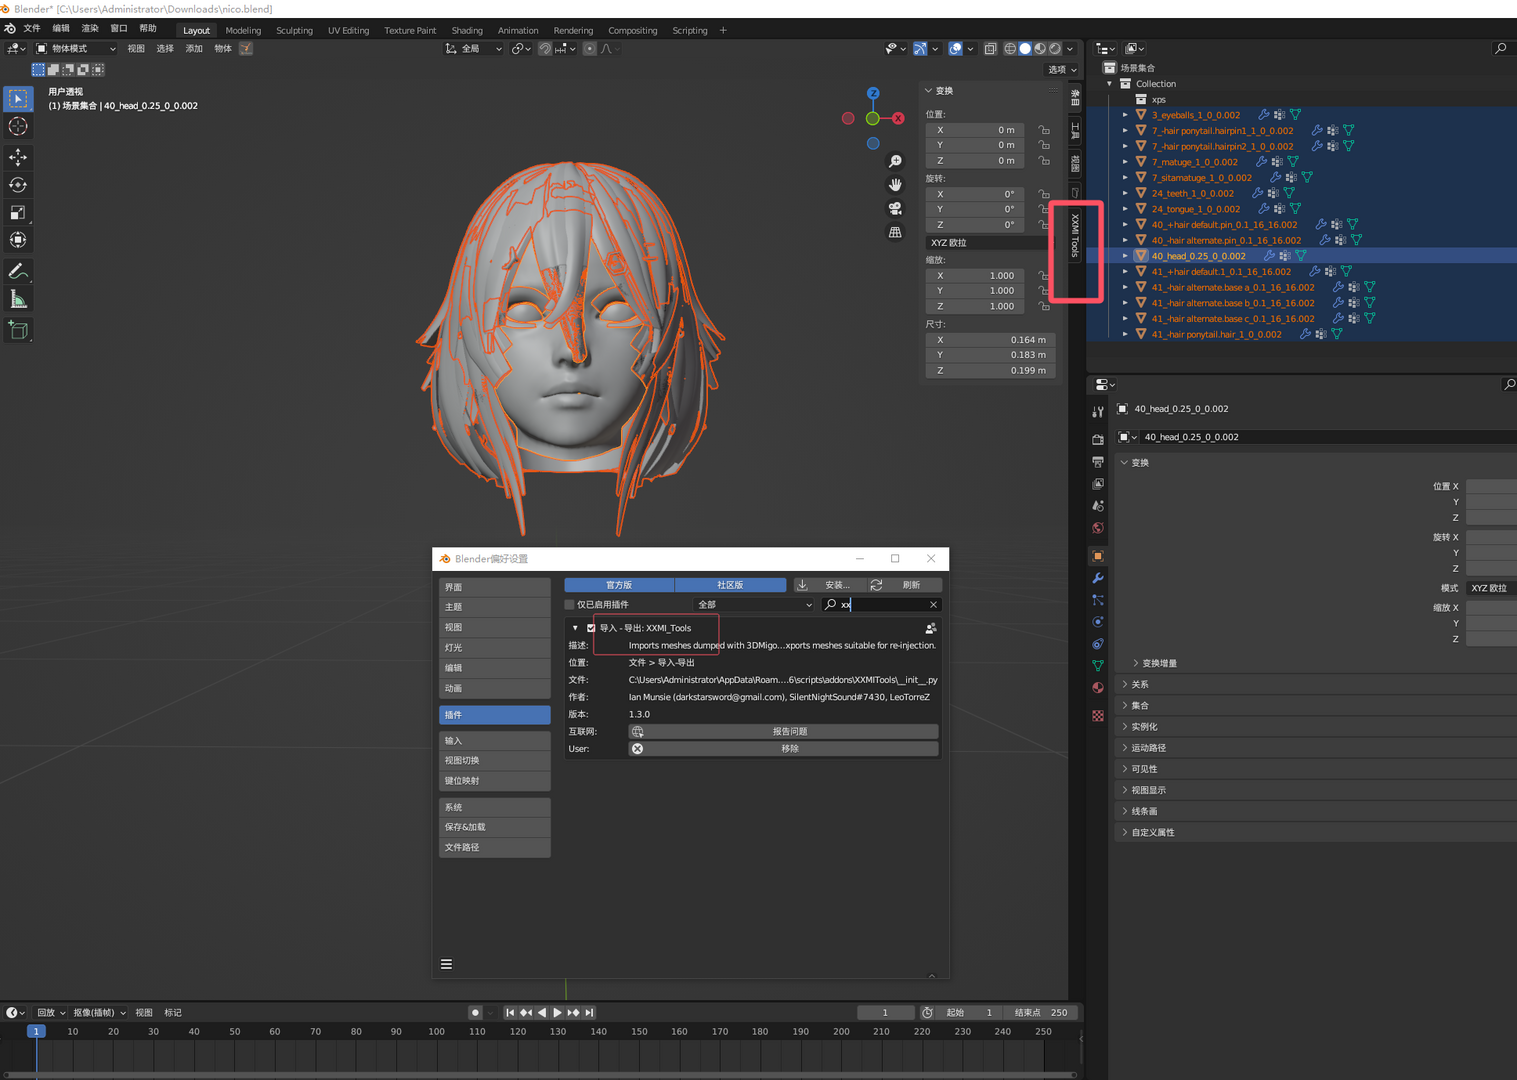Expand 40_head_0.25_0_0.002 in outliner
The height and width of the screenshot is (1080, 1517).
coord(1125,256)
